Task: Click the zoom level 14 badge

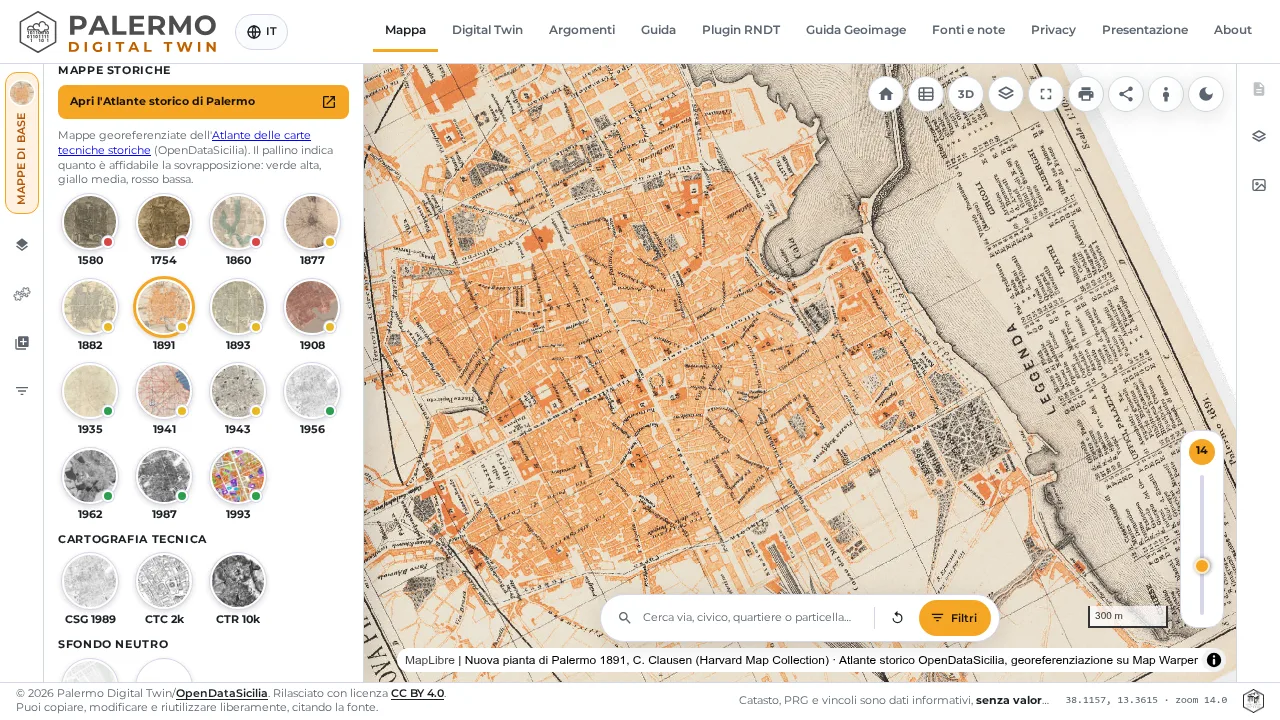Action: (x=1202, y=451)
